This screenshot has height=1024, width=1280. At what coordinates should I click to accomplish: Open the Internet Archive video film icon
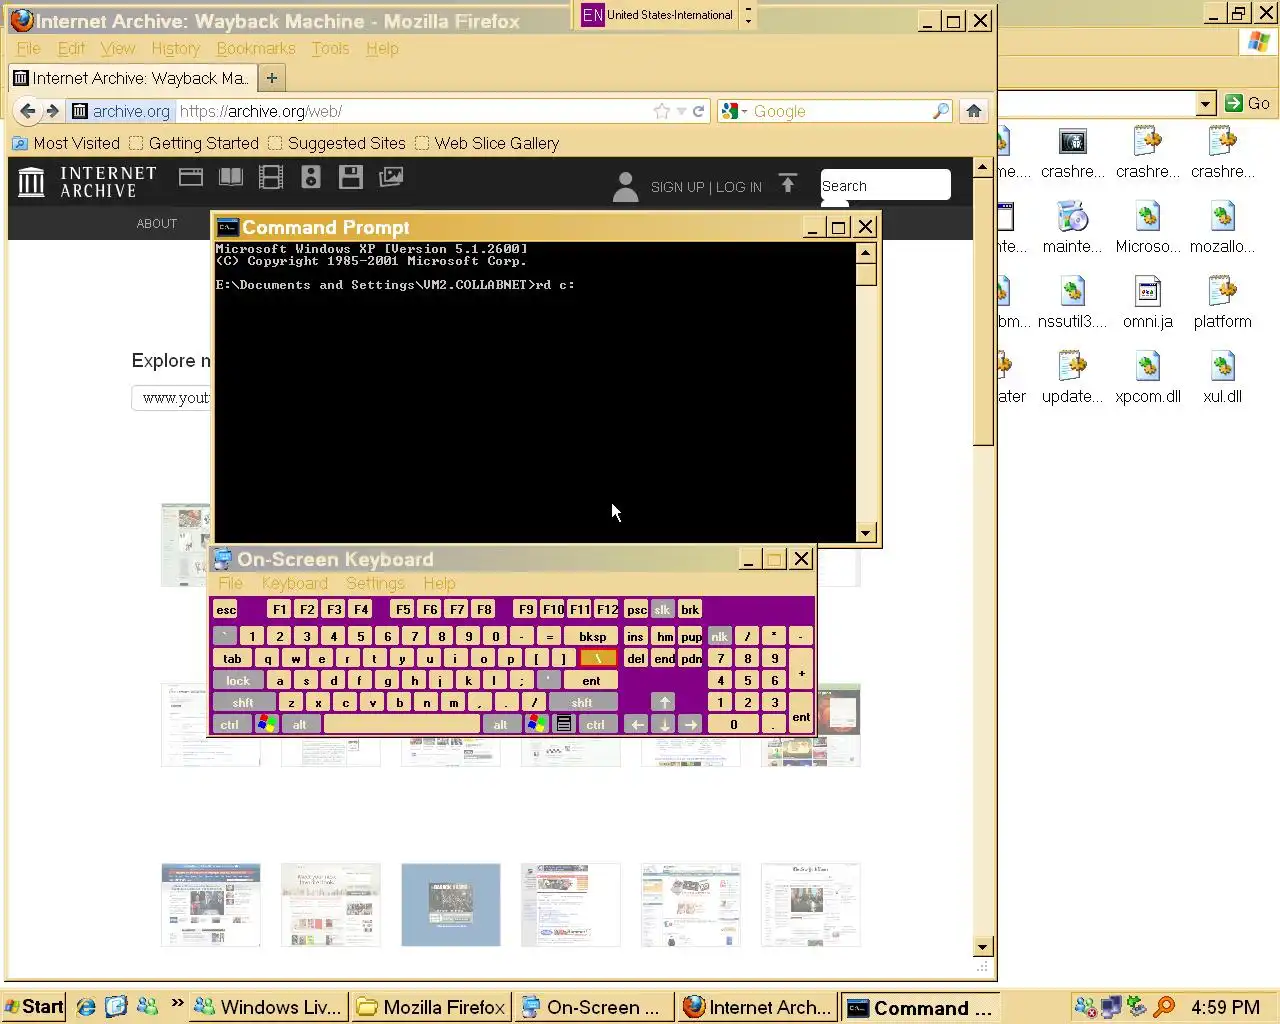point(271,177)
